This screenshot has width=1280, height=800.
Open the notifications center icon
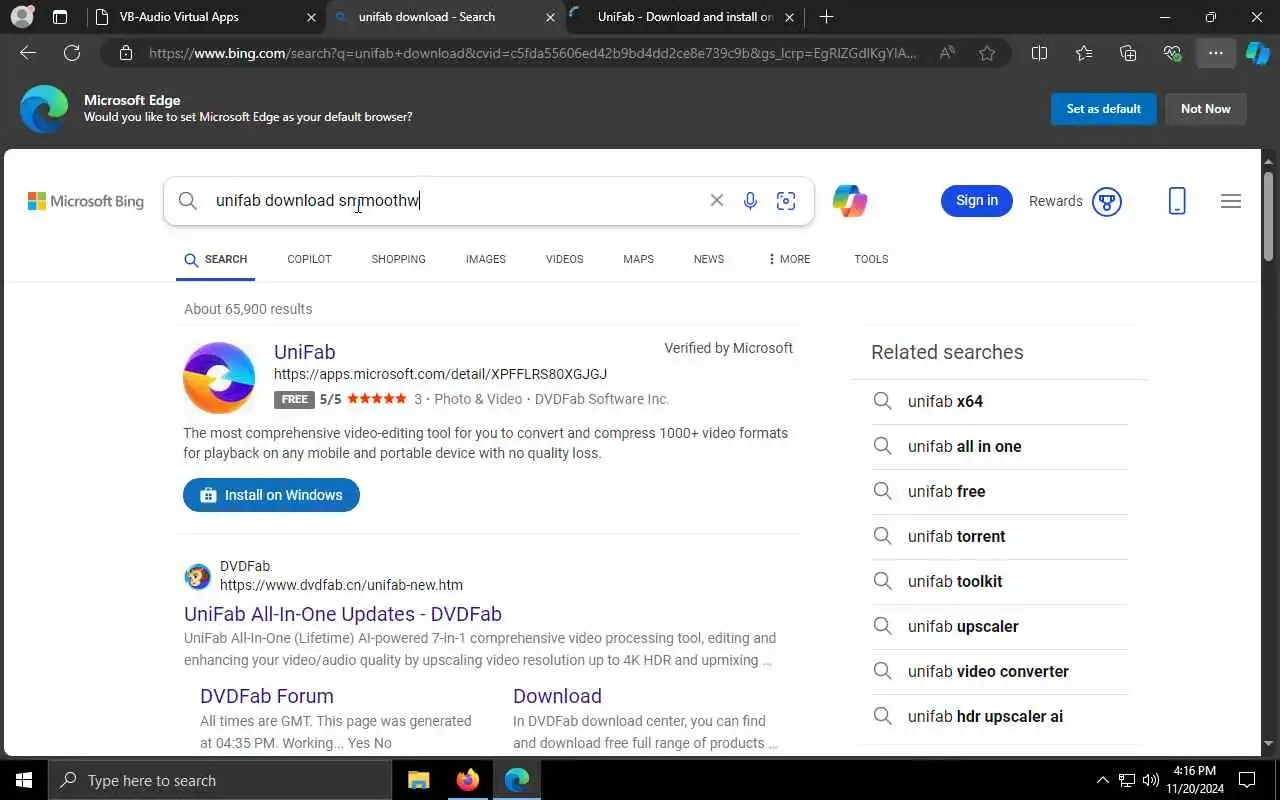coord(1247,780)
